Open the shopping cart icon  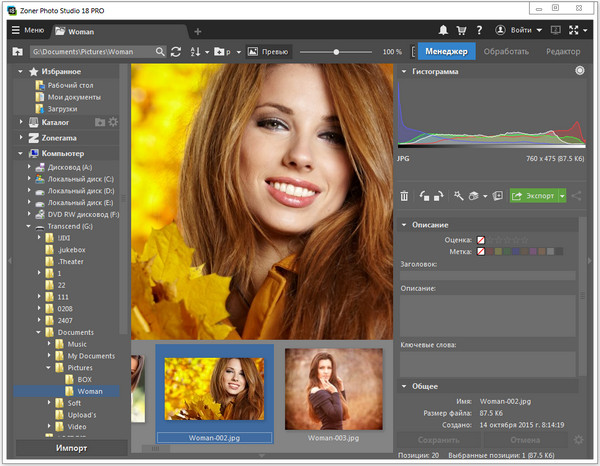(x=462, y=30)
